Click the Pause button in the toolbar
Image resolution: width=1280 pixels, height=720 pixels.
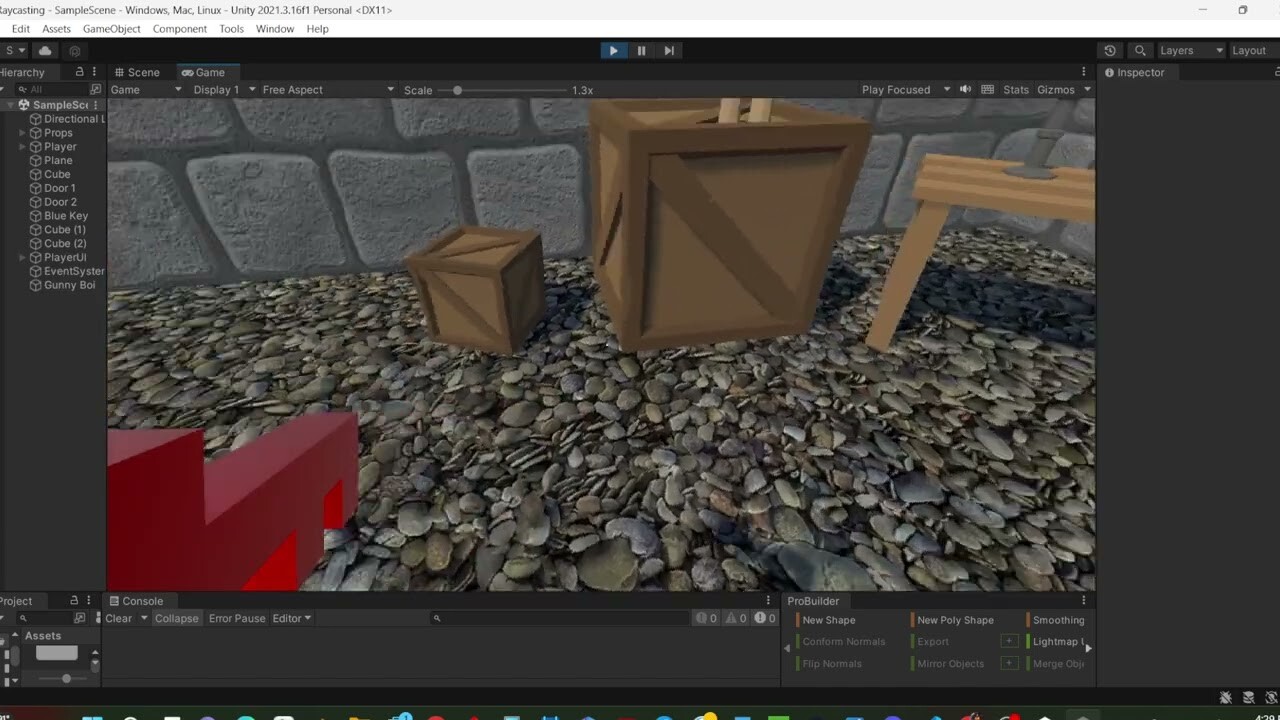[x=641, y=50]
